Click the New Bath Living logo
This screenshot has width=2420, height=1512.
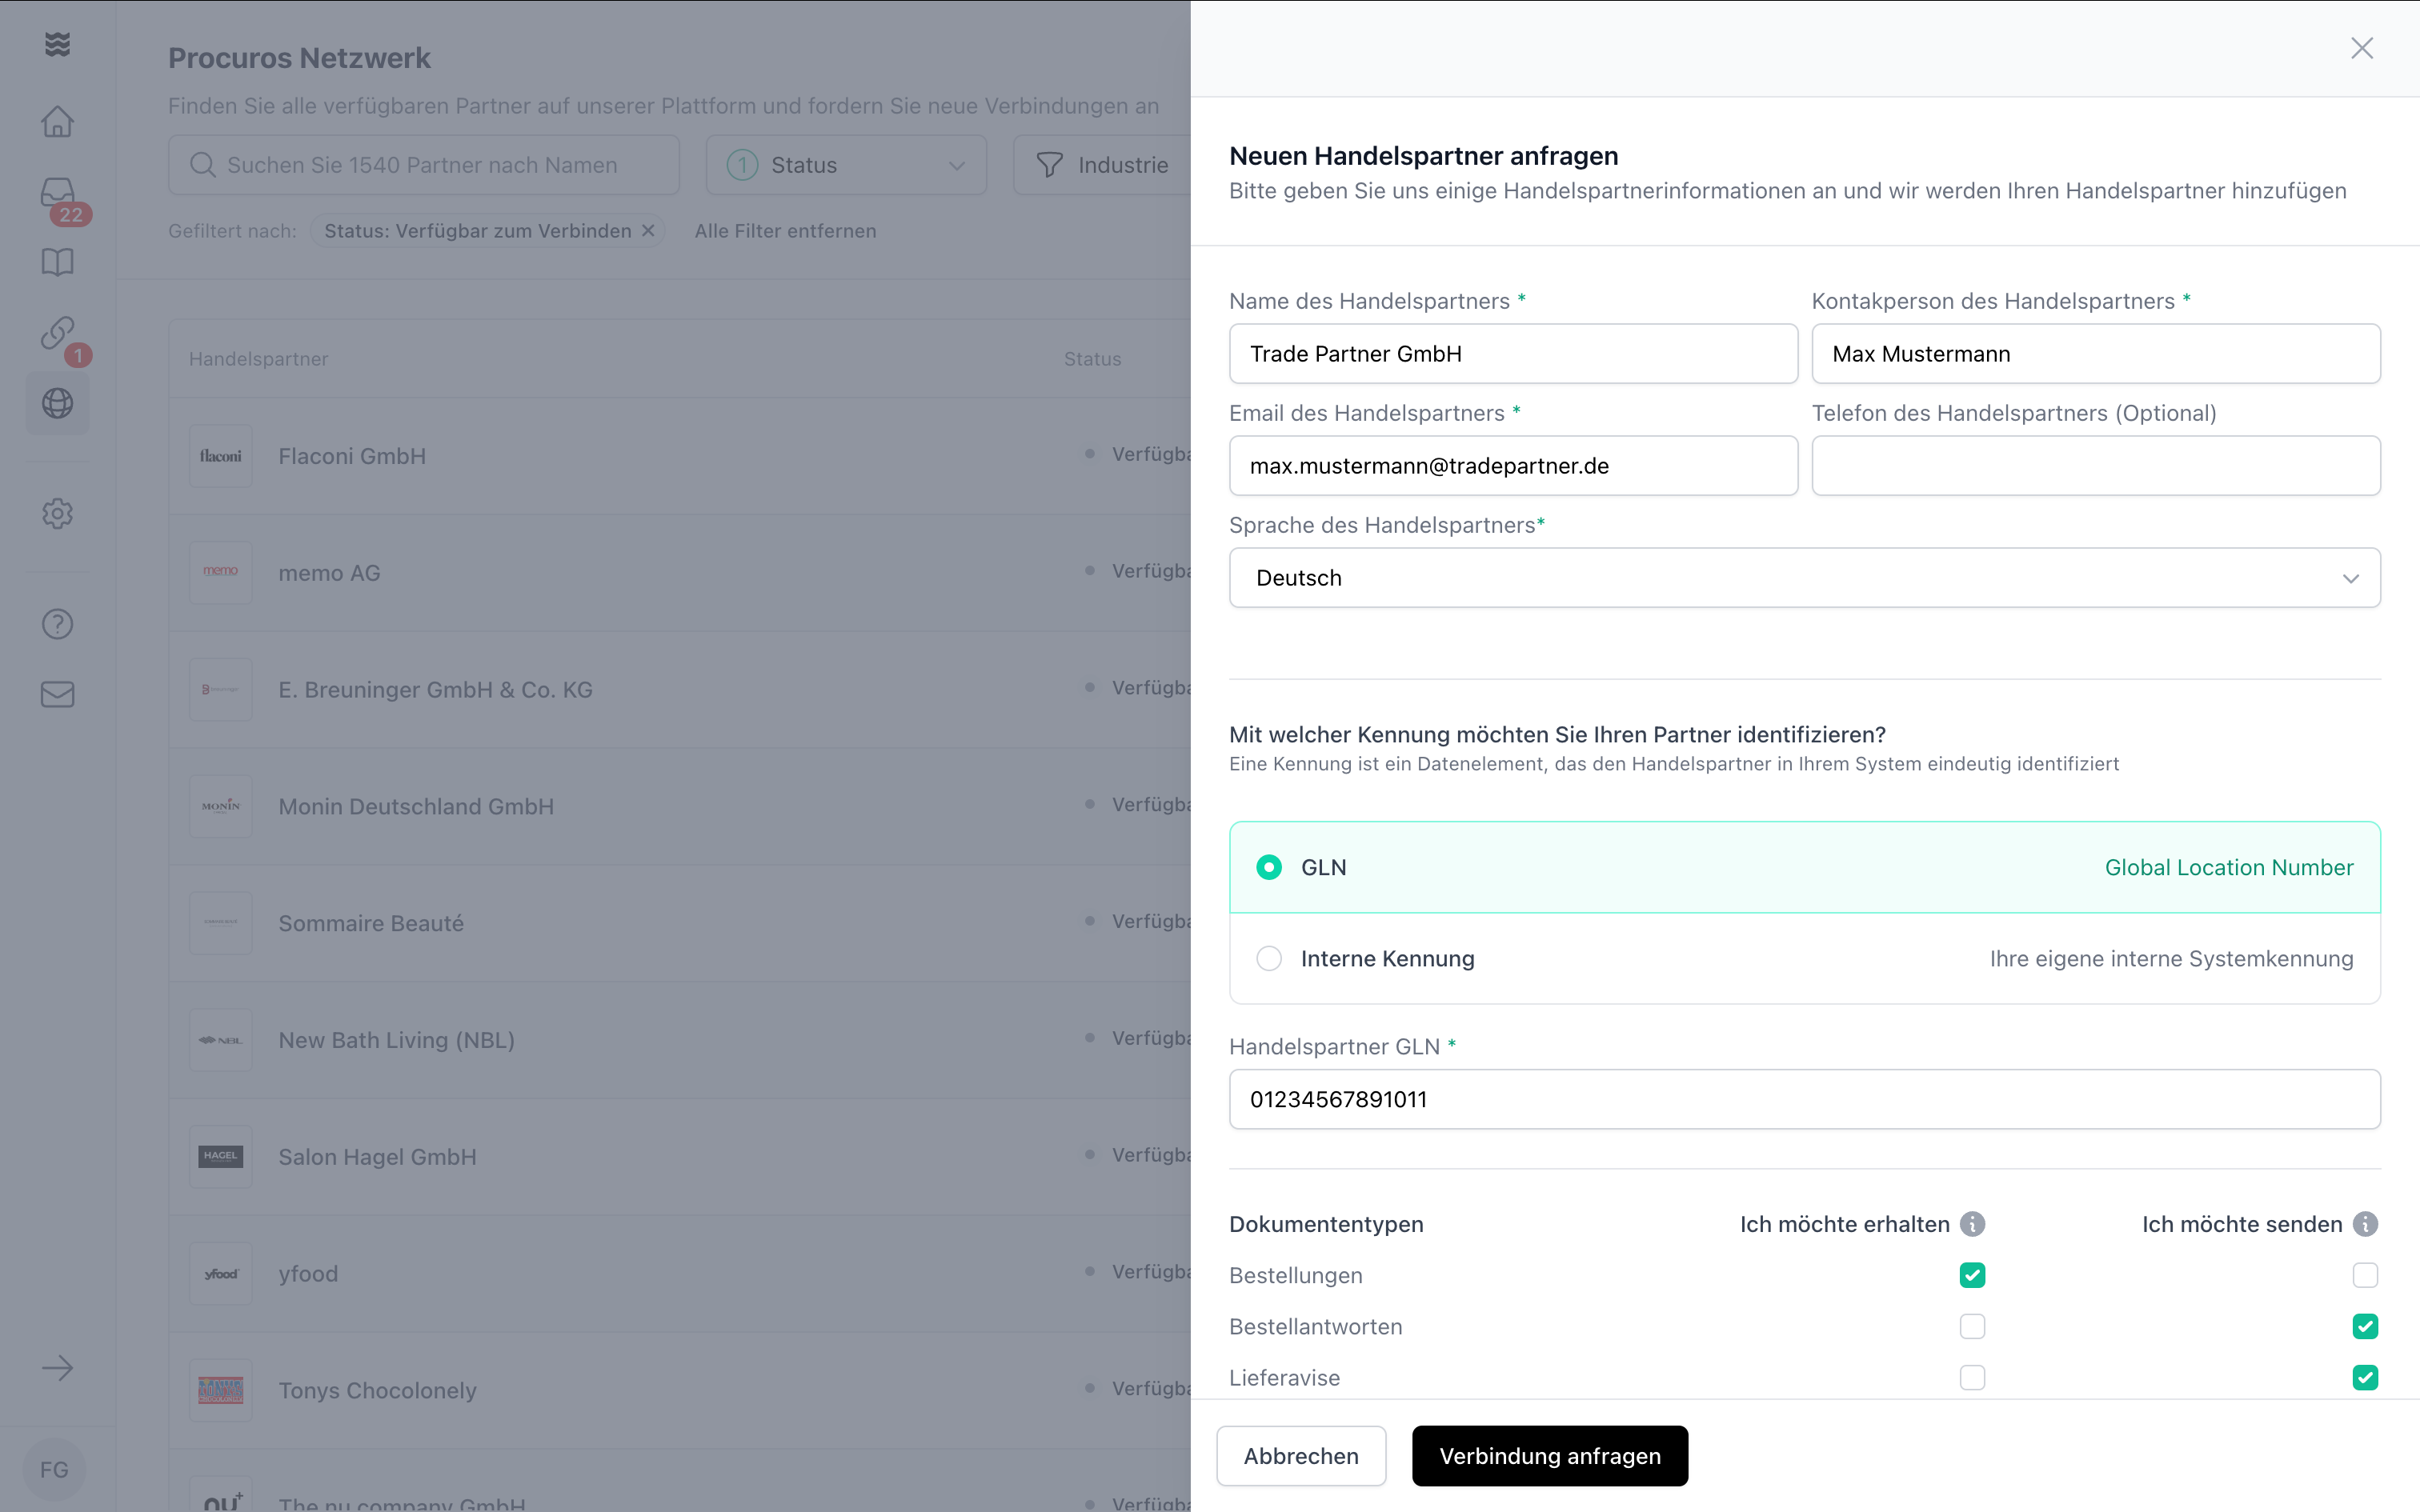coord(220,1040)
